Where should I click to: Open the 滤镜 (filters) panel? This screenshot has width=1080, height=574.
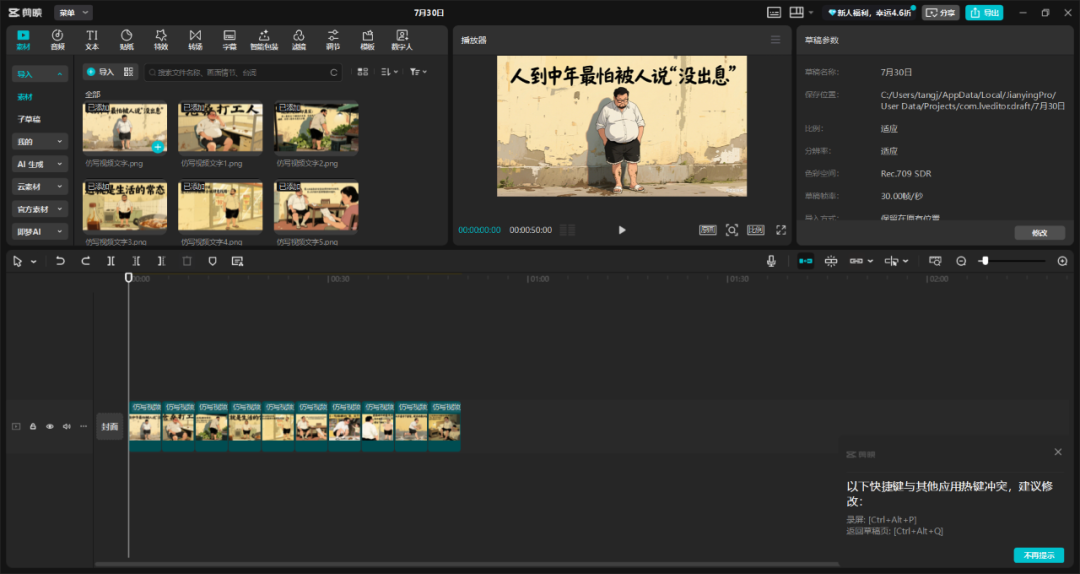[298, 39]
